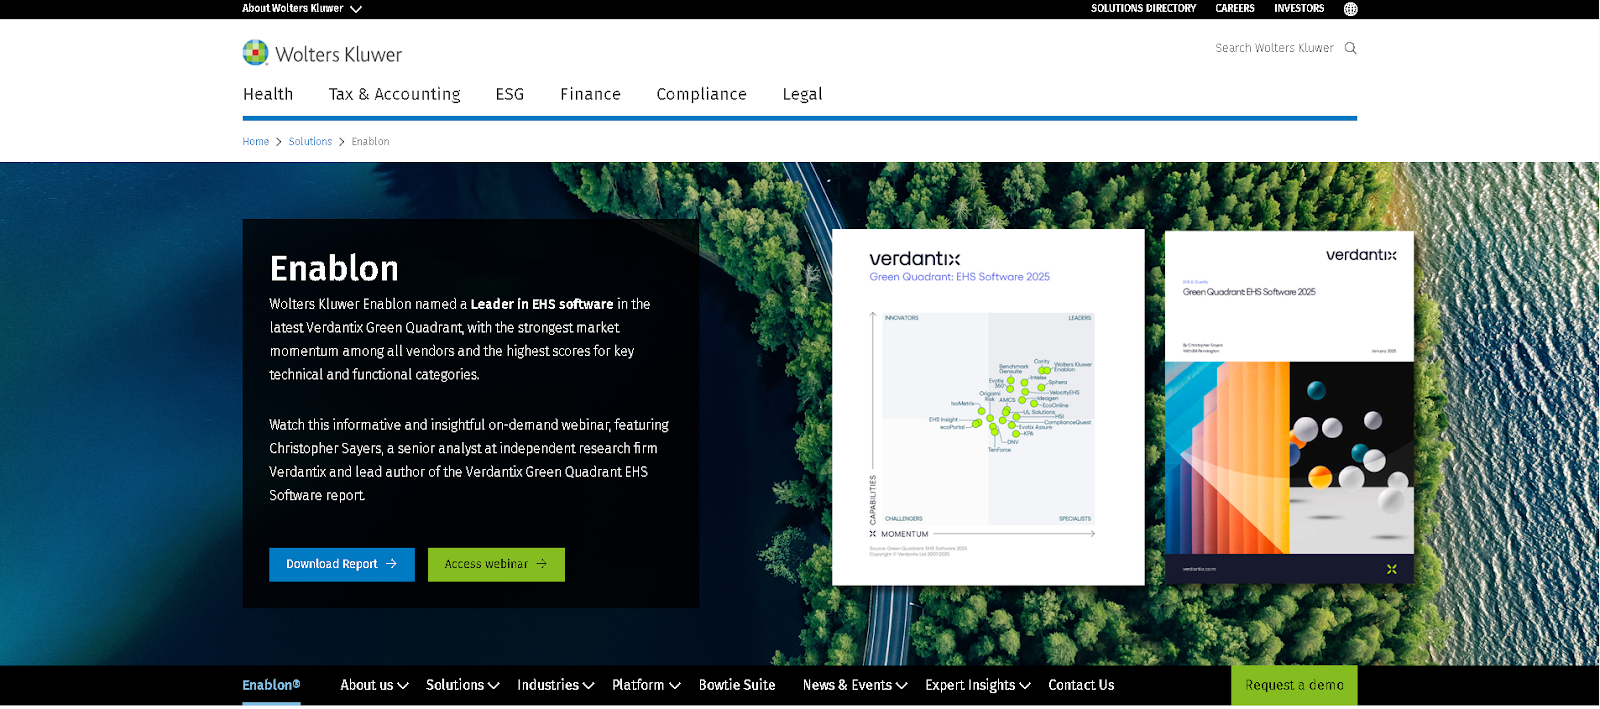Open the Green Quadrant chart image
The height and width of the screenshot is (709, 1600).
pyautogui.click(x=988, y=407)
